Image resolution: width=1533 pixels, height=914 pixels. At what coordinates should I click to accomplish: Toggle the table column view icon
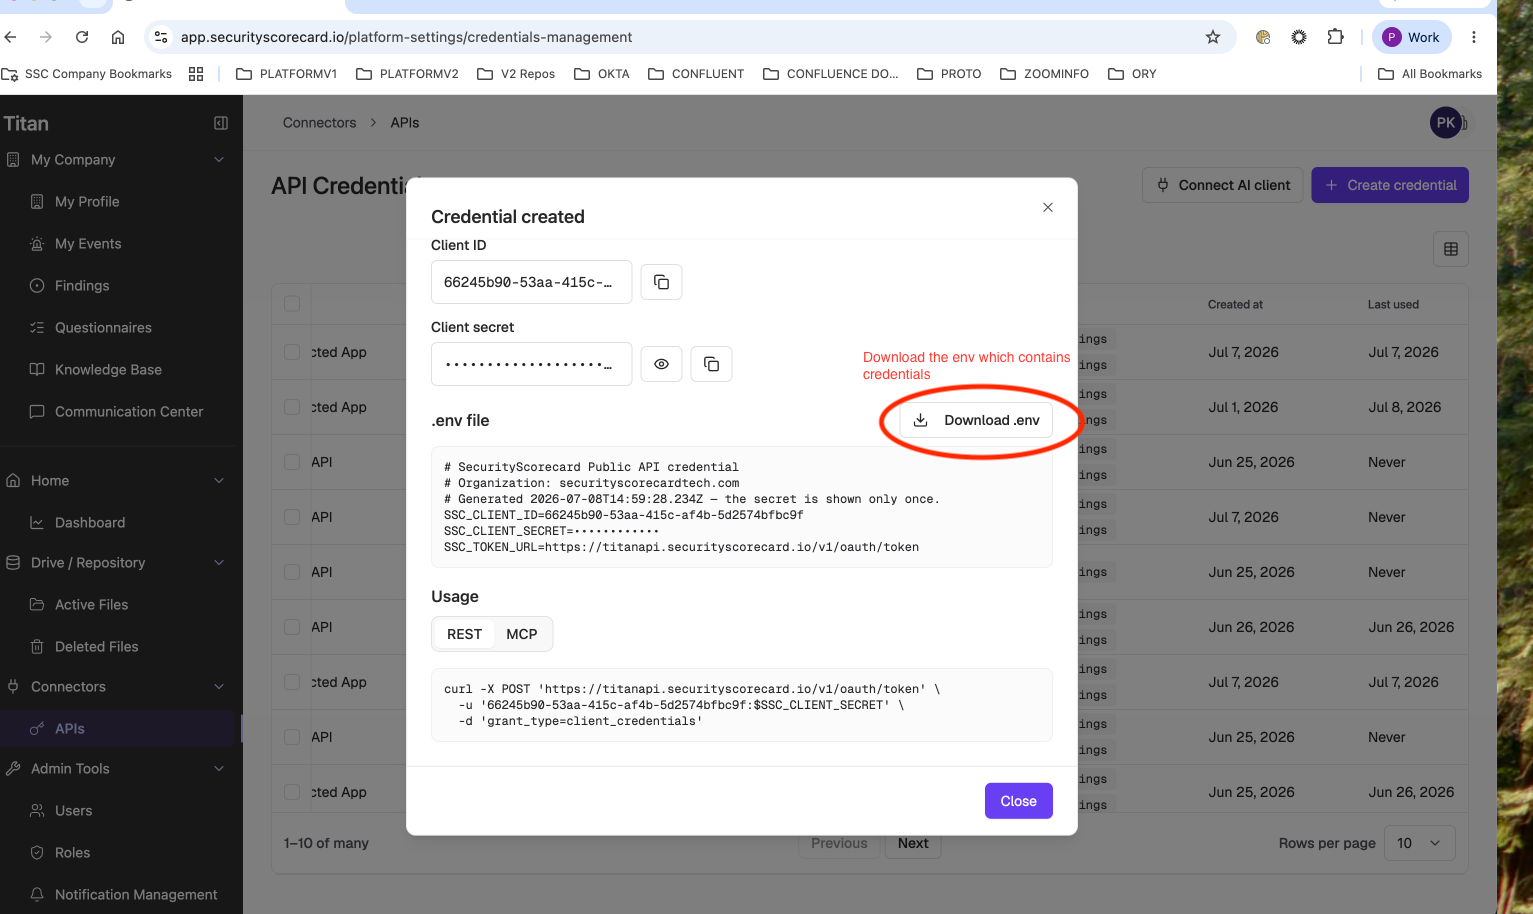pos(1451,249)
